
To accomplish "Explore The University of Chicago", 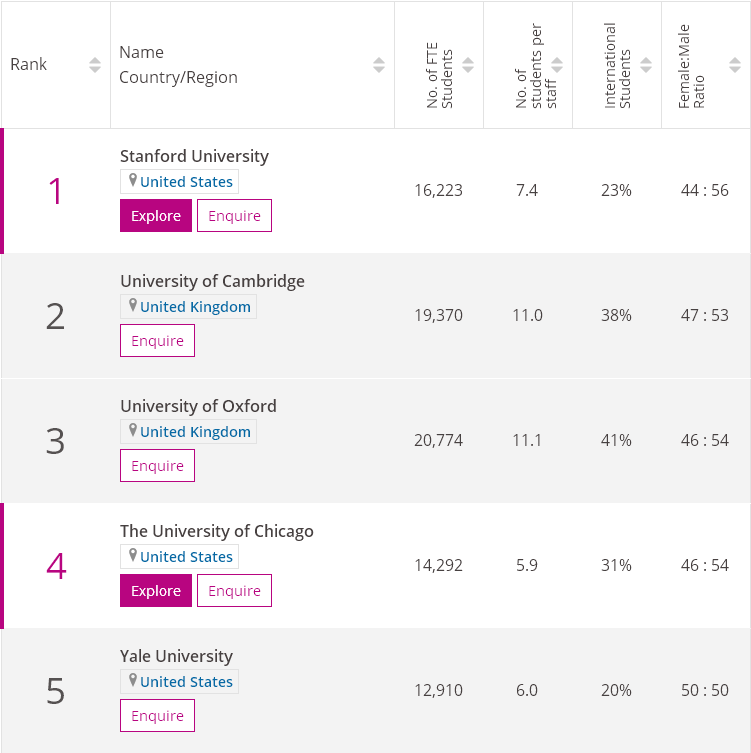I will point(156,591).
